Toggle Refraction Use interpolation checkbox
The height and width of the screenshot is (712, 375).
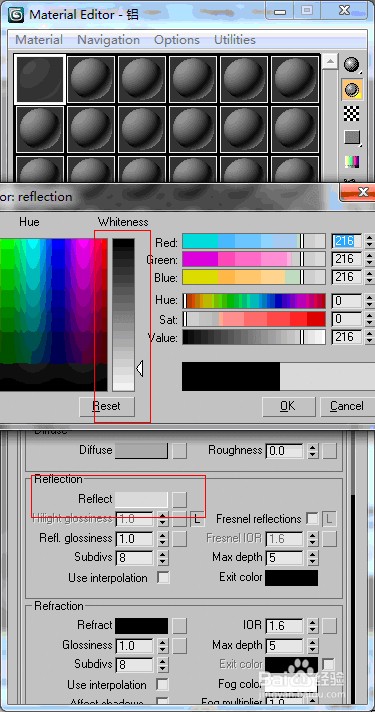163,685
